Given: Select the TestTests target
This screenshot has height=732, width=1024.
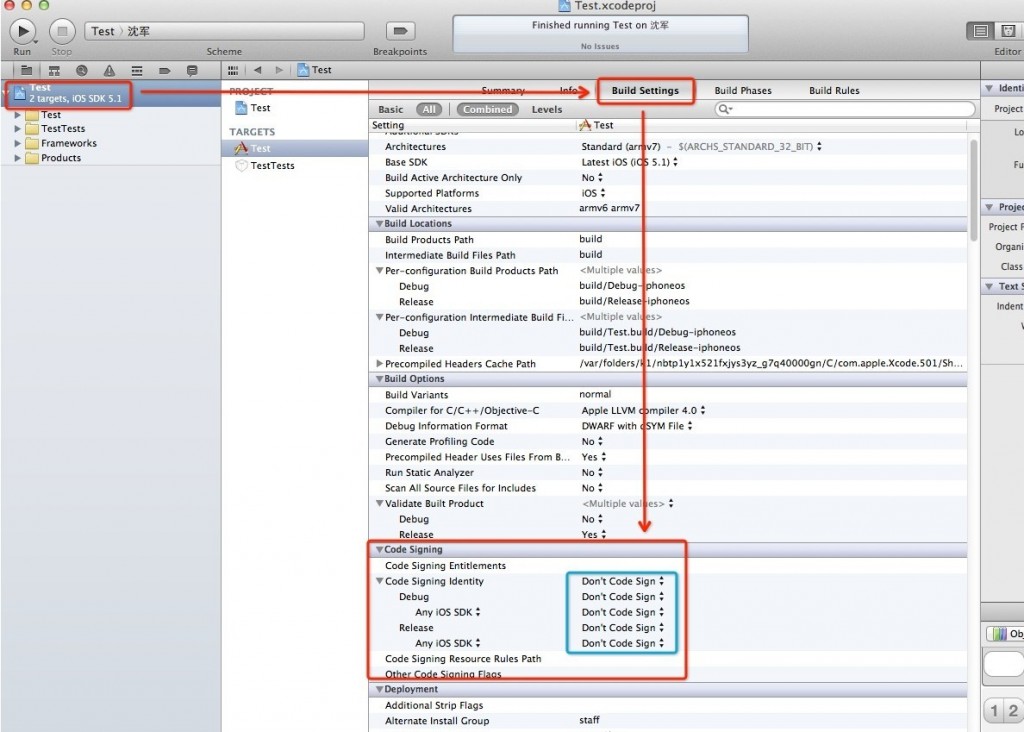Looking at the screenshot, I should pyautogui.click(x=272, y=166).
